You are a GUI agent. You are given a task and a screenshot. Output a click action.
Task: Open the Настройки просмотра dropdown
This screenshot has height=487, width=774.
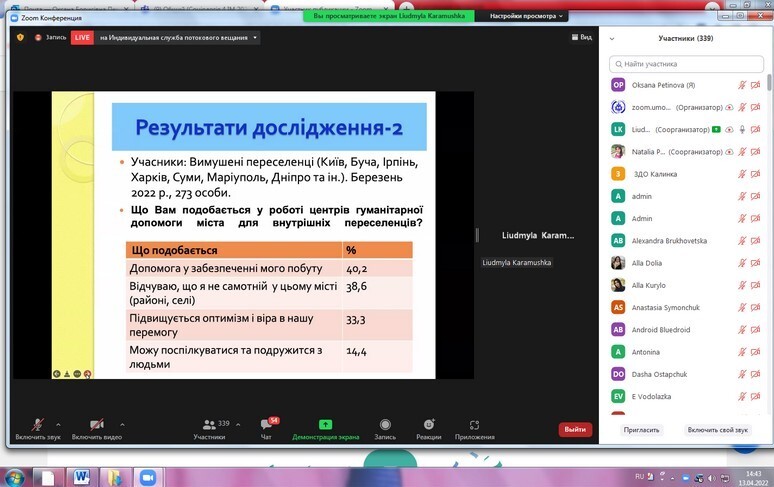tap(526, 16)
